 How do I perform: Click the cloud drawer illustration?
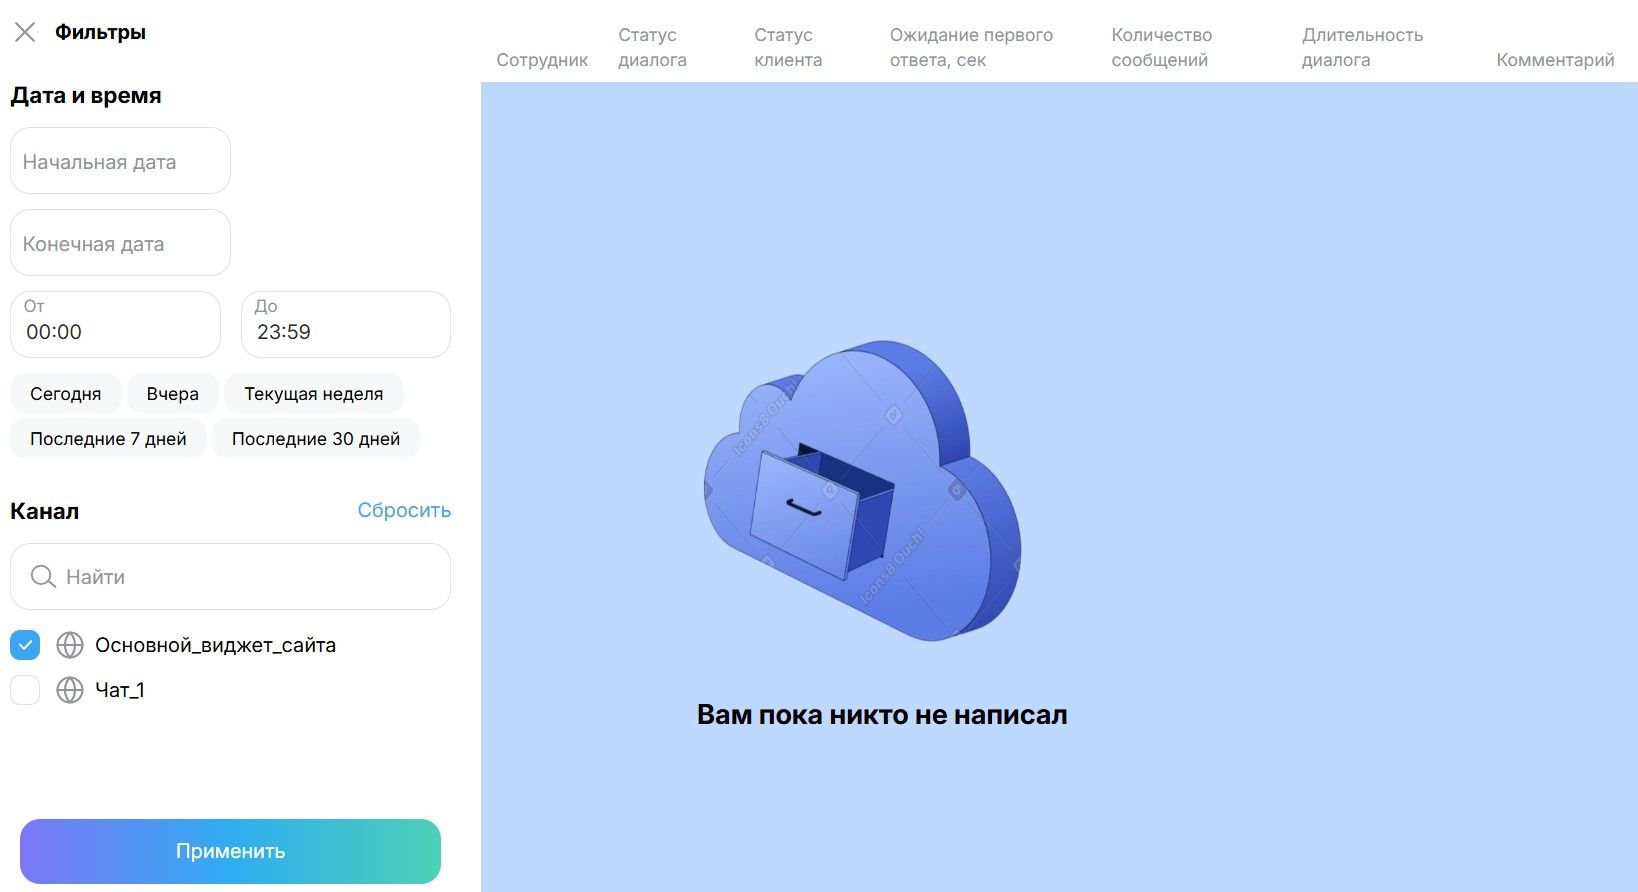pyautogui.click(x=863, y=490)
